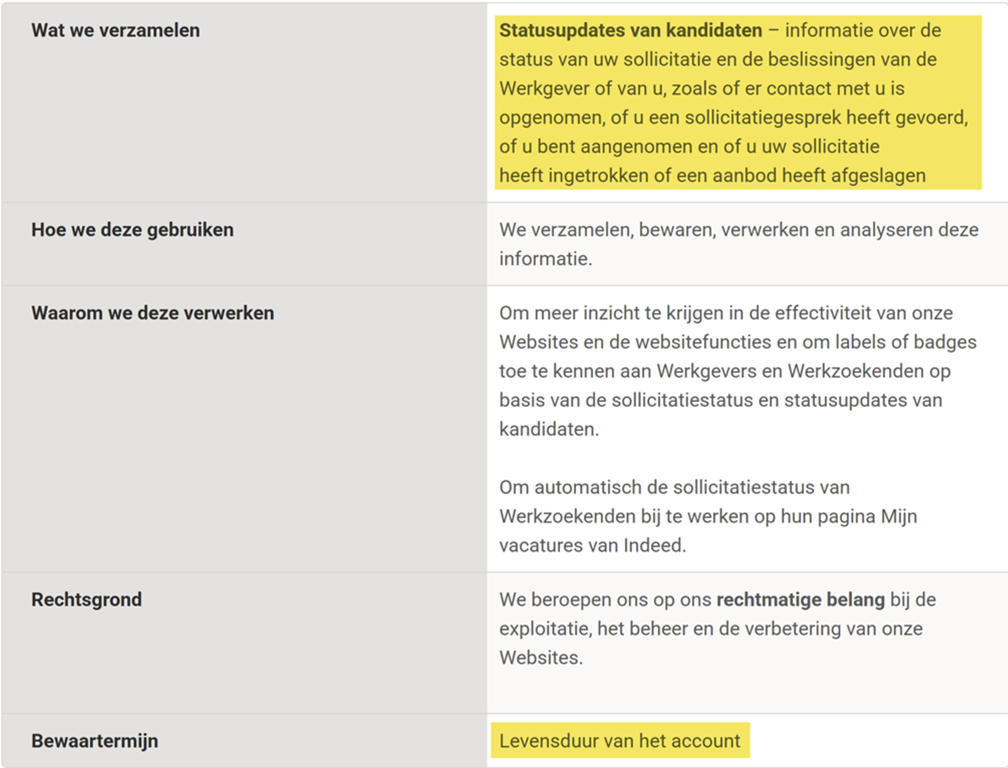Click the paragraph starting "Om meer inzicht"
The width and height of the screenshot is (1008, 768).
click(738, 370)
